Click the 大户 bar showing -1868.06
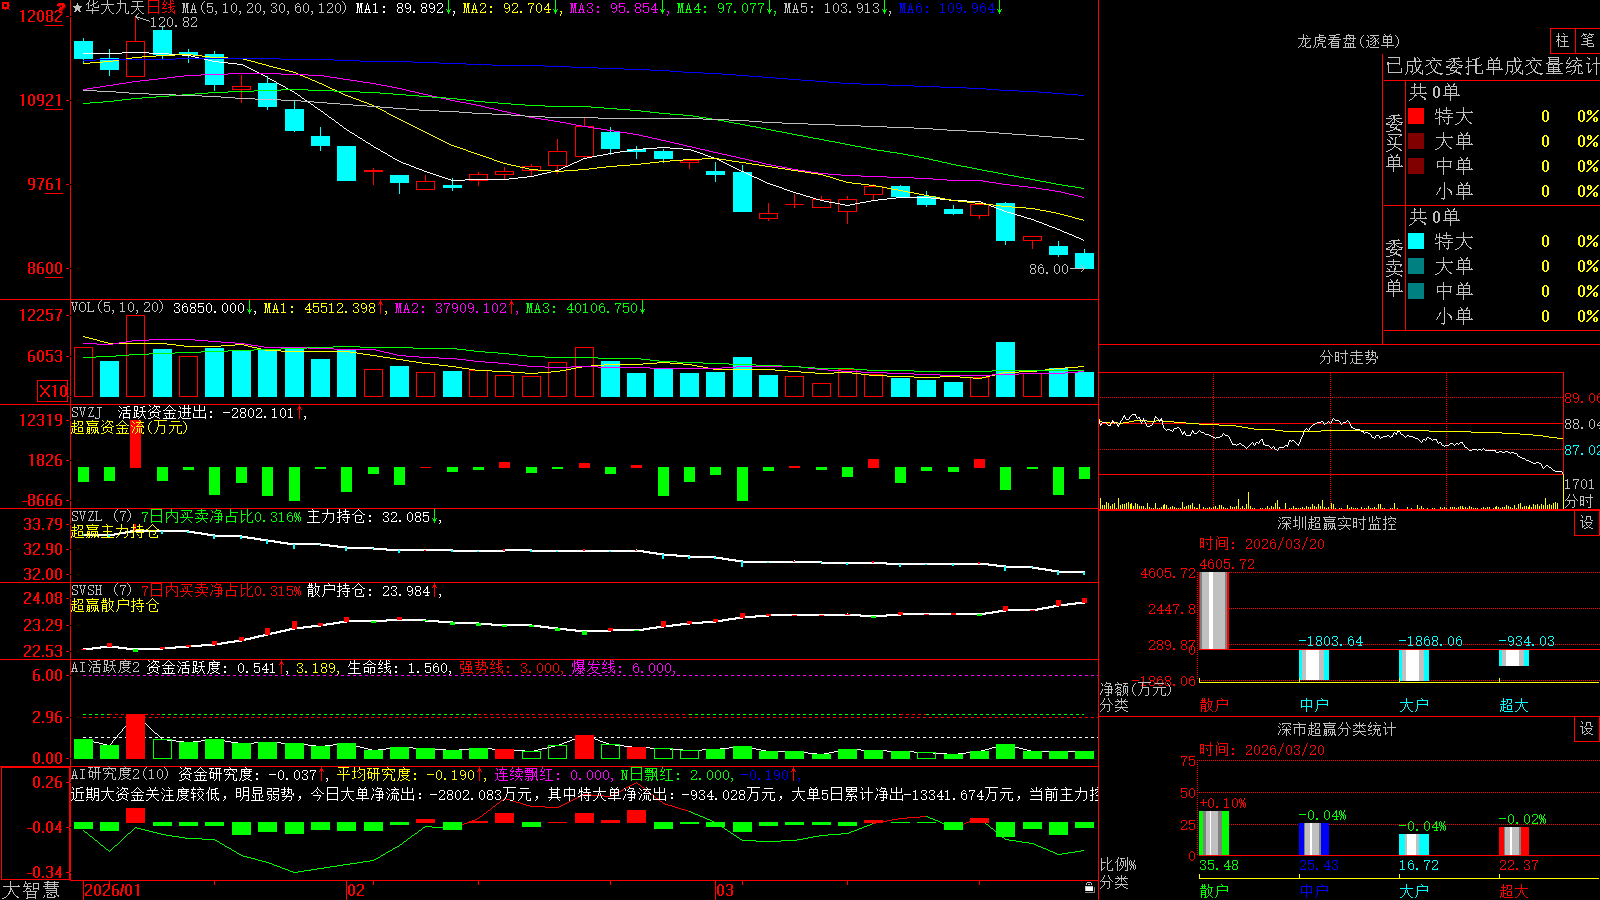The height and width of the screenshot is (900, 1600). pos(1414,665)
